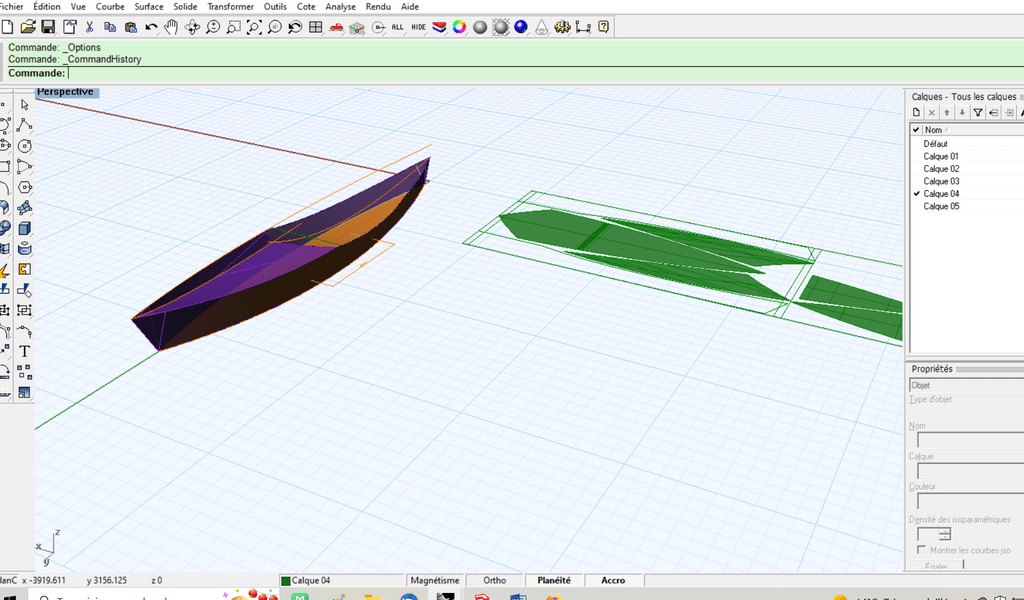Screen dimensions: 1024x600
Task: Paste from clipboard using the paste icon
Action: [x=131, y=27]
